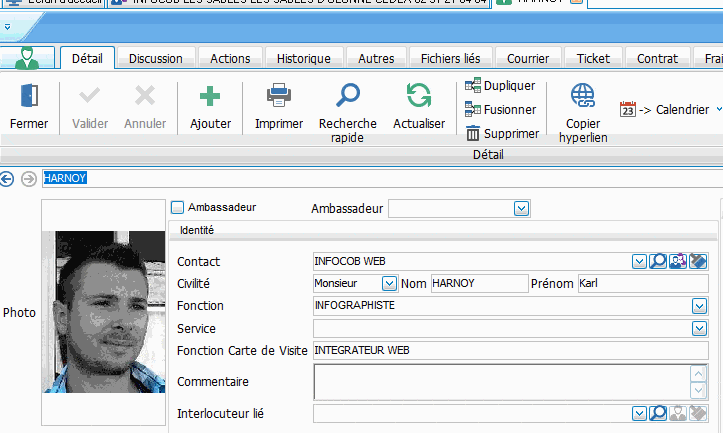
Task: Click the green Ajouter plus icon
Action: [210, 97]
